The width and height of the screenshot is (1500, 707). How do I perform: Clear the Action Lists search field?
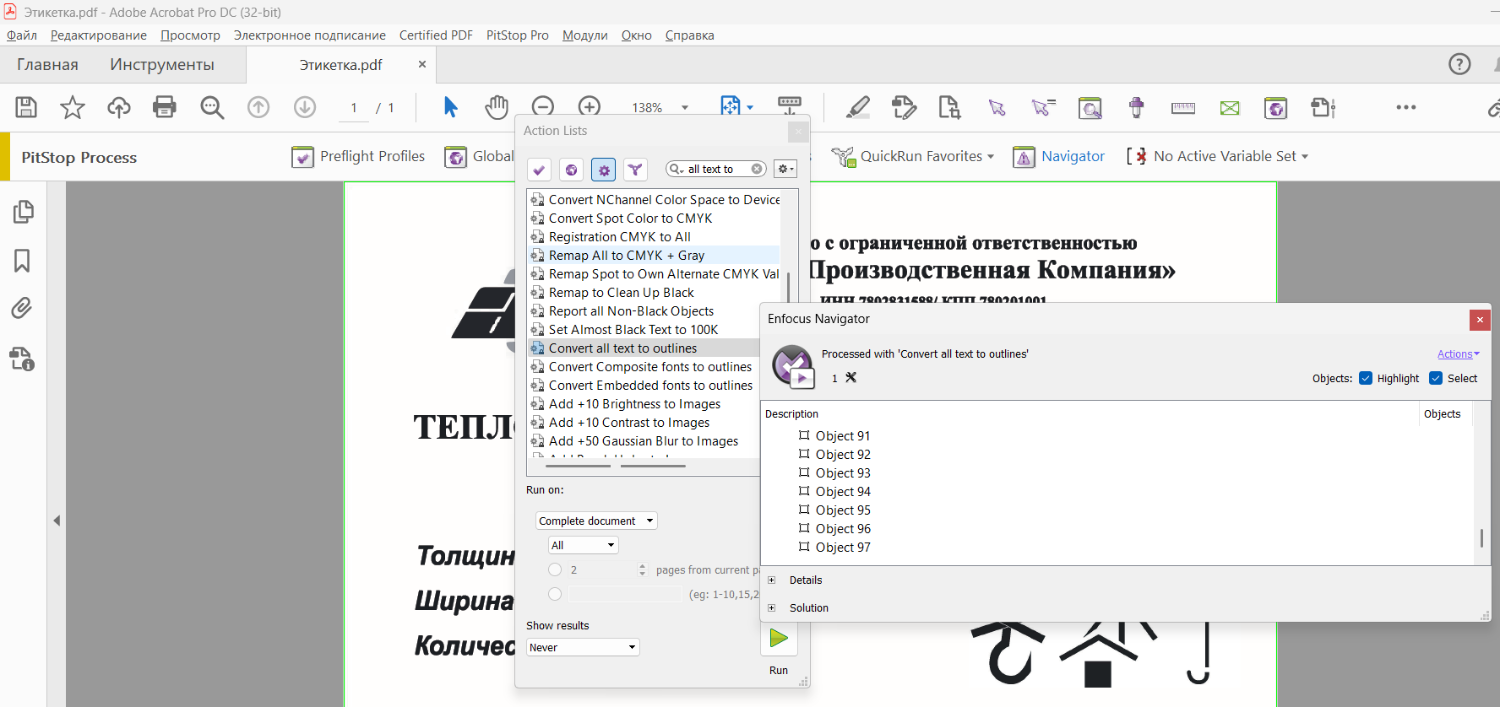pos(757,170)
